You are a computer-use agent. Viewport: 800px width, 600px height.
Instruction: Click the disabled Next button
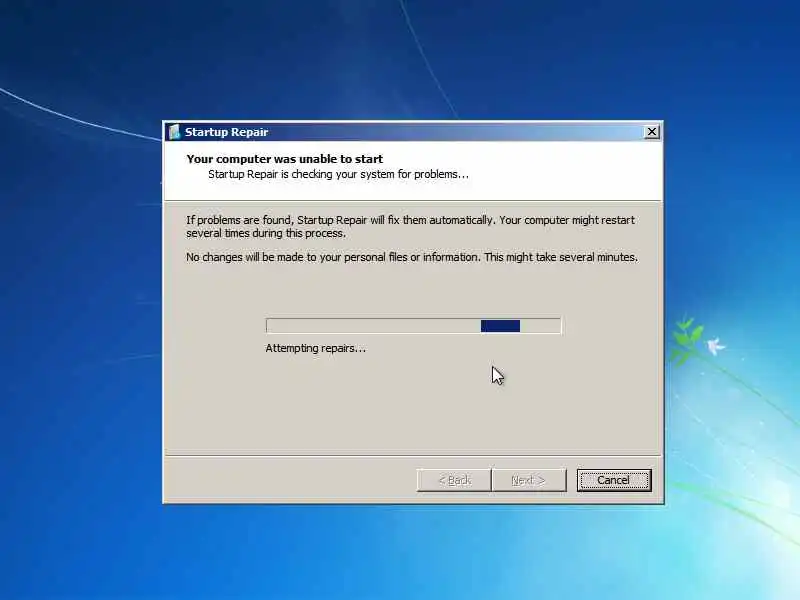coord(529,480)
